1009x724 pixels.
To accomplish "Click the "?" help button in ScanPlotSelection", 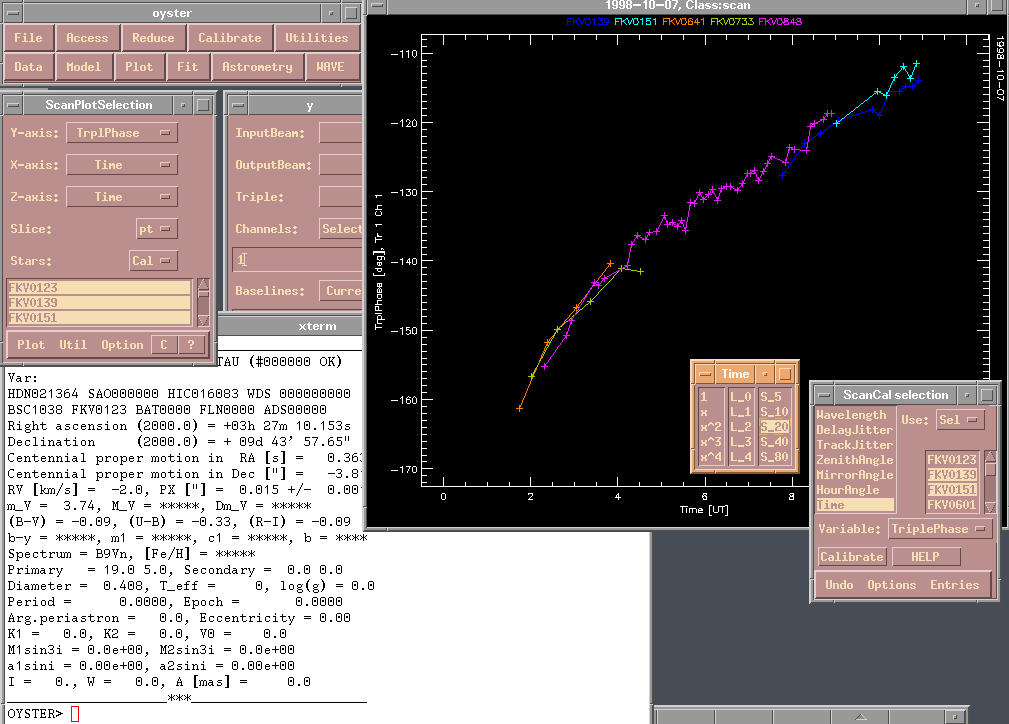I will tap(191, 345).
